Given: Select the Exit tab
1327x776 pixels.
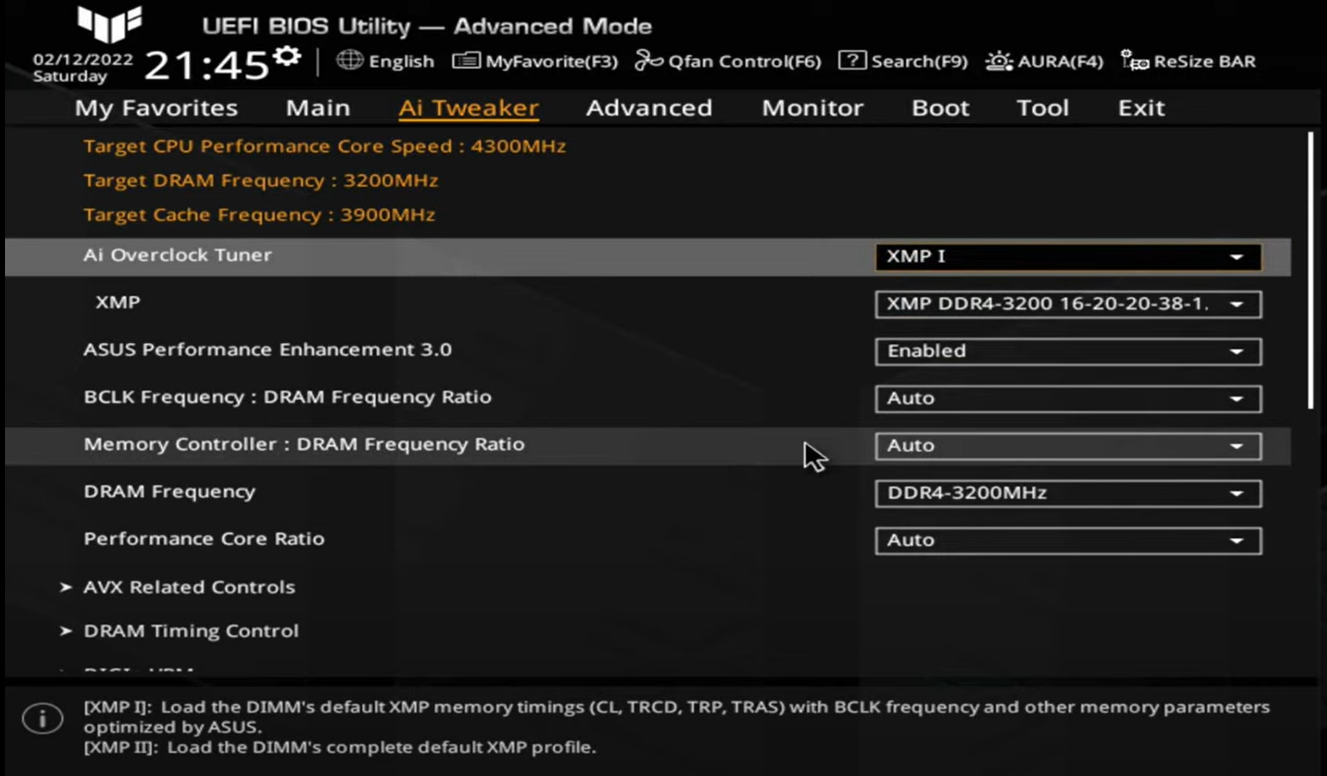Looking at the screenshot, I should coord(1141,108).
